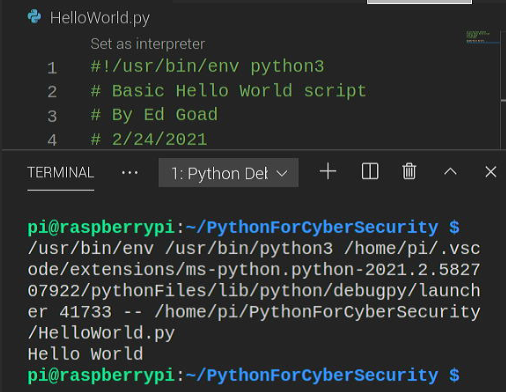Click line number 3 in the gutter

[x=52, y=116]
